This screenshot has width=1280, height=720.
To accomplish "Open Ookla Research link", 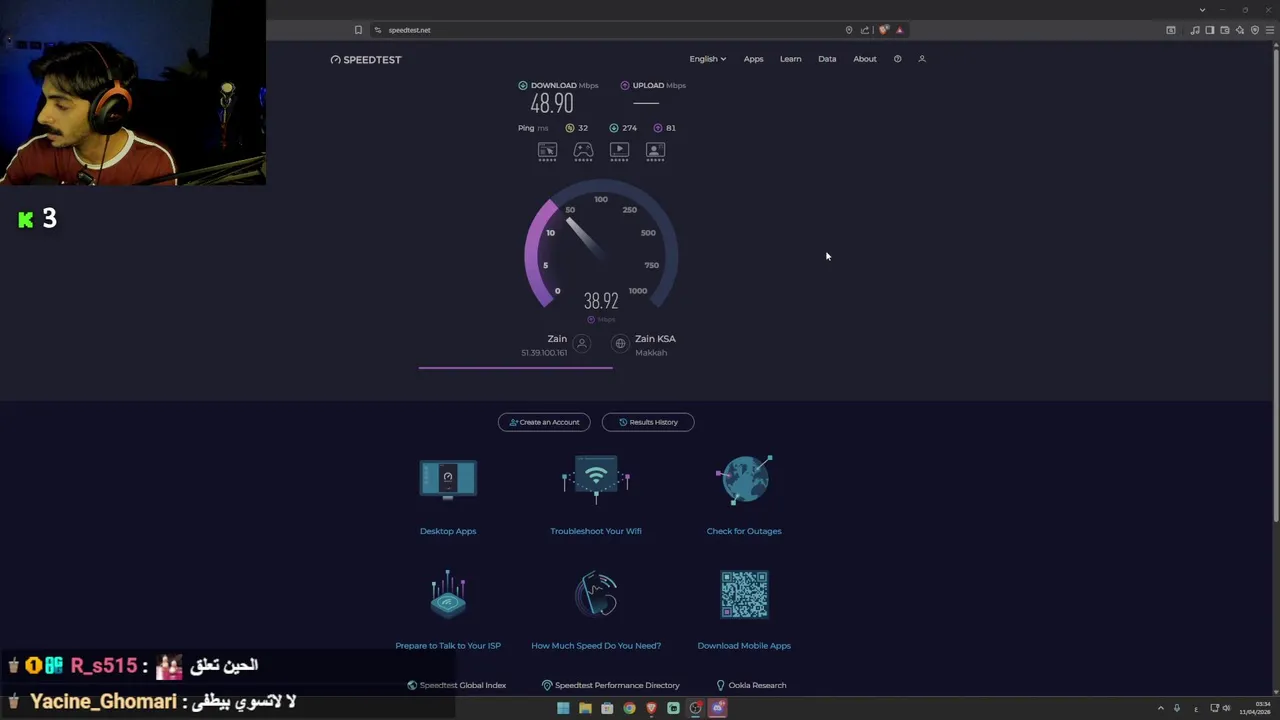I will [x=751, y=685].
